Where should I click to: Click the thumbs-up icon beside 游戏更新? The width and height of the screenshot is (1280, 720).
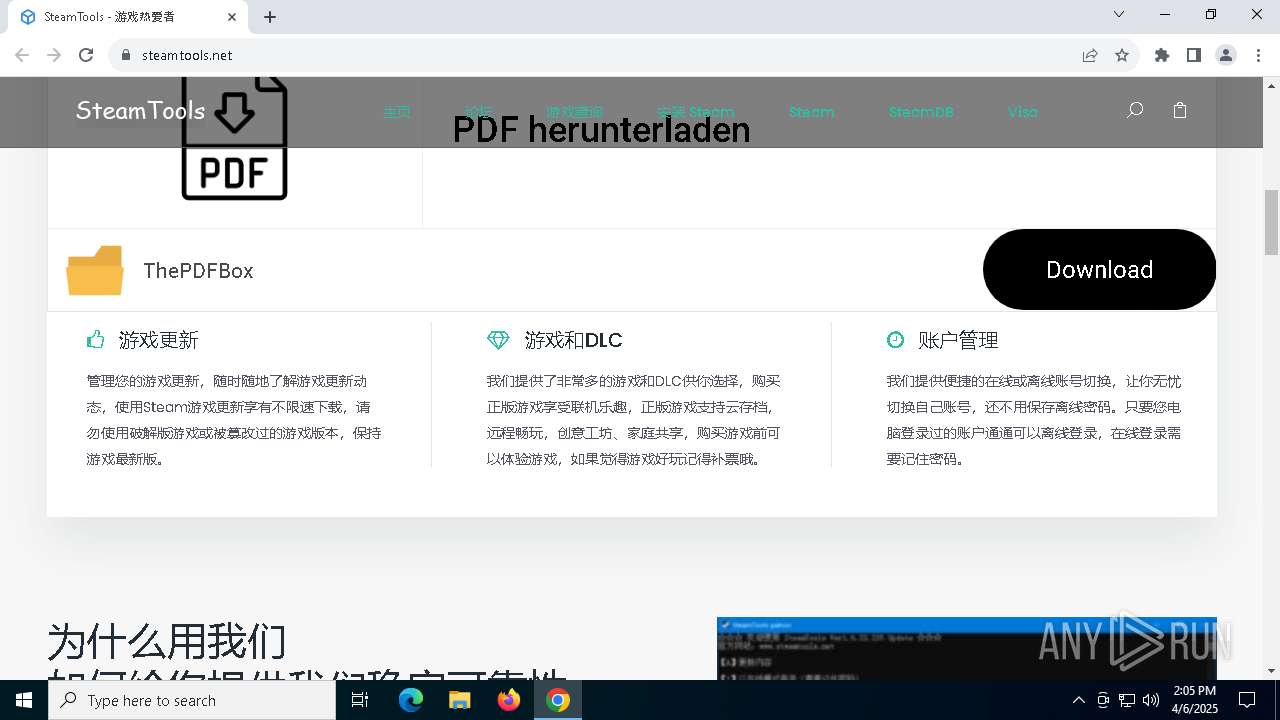pyautogui.click(x=96, y=339)
